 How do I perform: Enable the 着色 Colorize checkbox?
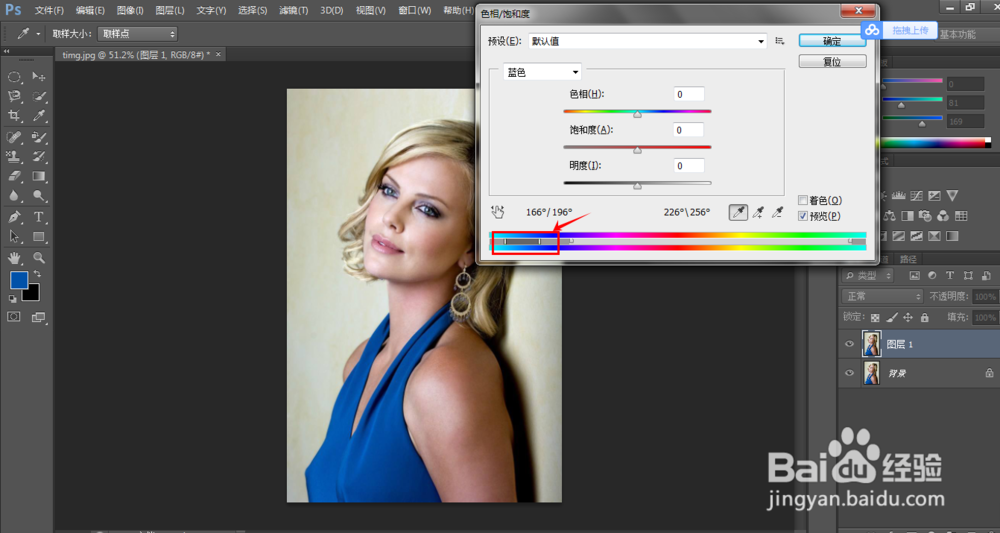803,200
